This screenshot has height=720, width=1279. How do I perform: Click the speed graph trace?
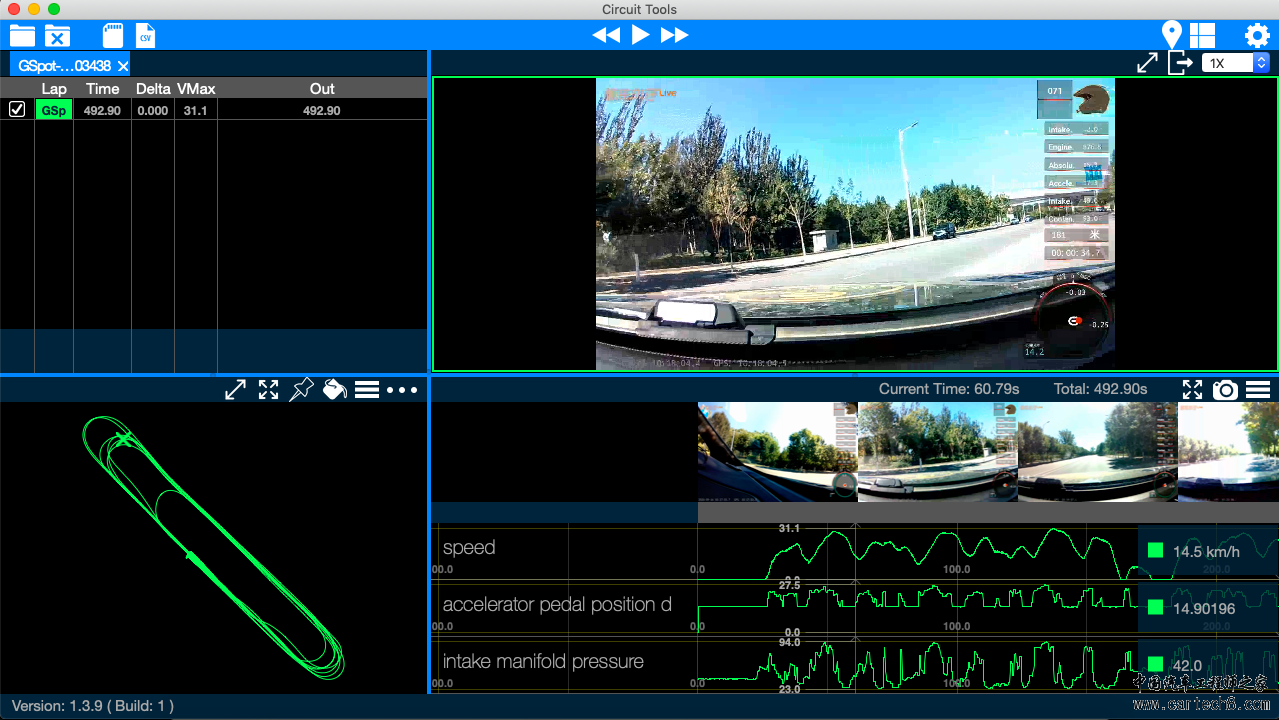(x=950, y=553)
